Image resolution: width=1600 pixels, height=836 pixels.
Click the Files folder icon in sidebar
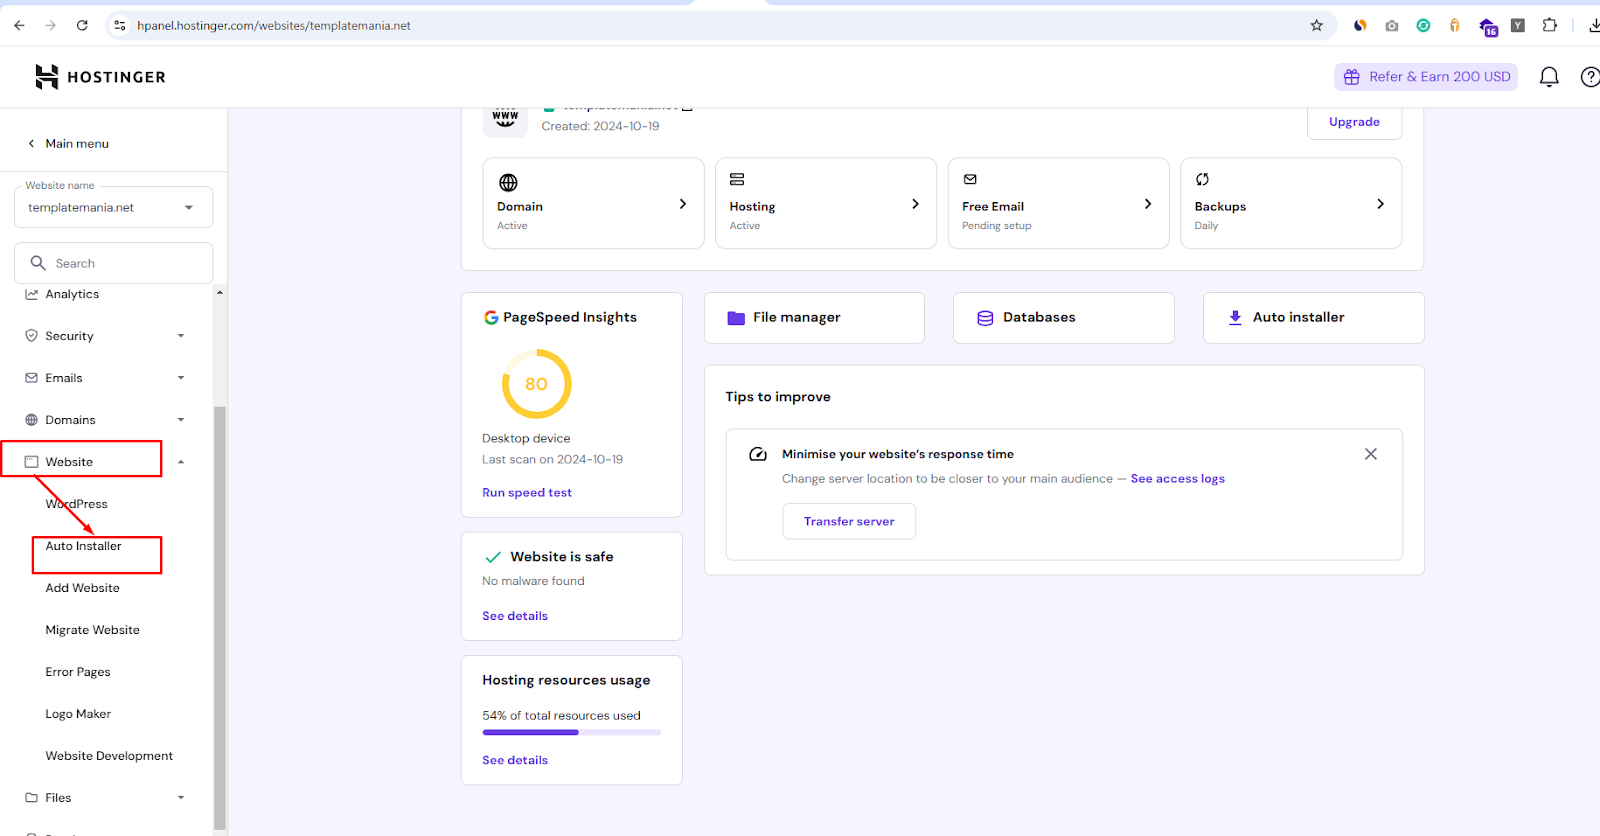click(31, 798)
